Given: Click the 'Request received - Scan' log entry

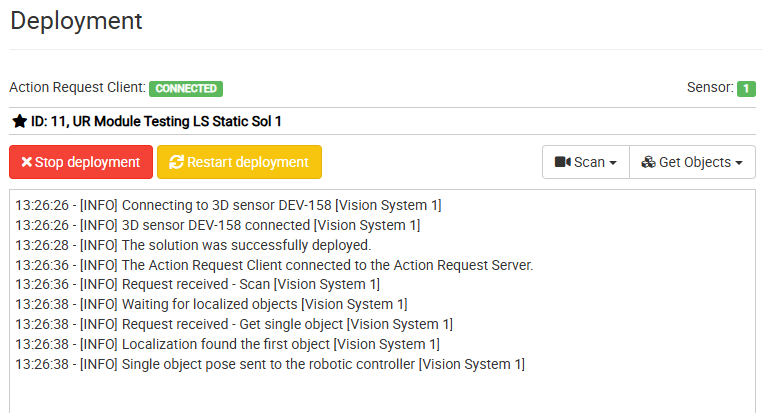Looking at the screenshot, I should coord(198,284).
